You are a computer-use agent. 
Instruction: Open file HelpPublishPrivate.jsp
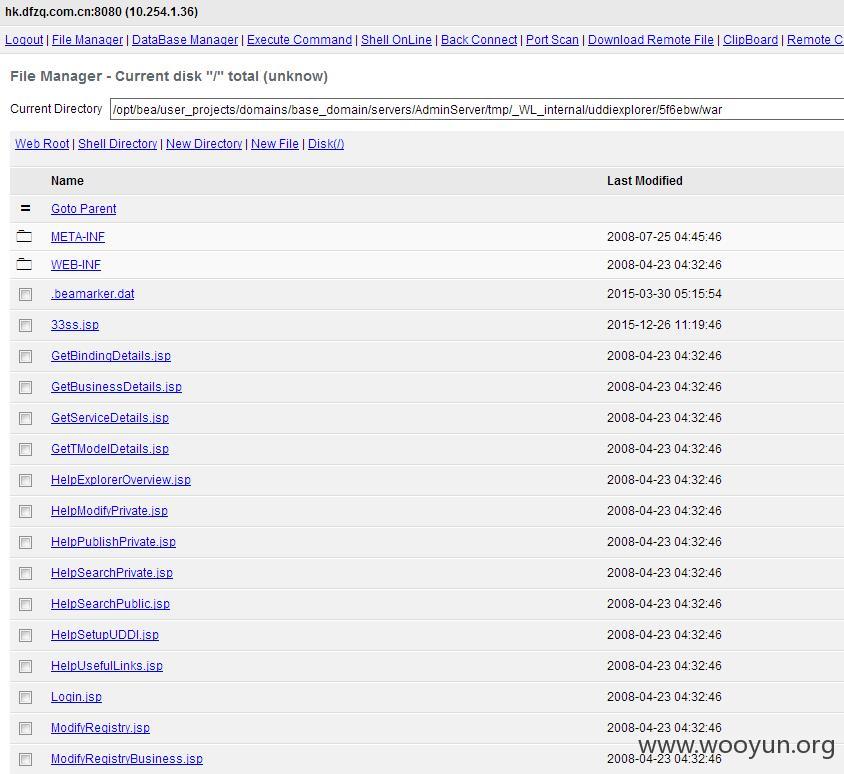pyautogui.click(x=114, y=542)
